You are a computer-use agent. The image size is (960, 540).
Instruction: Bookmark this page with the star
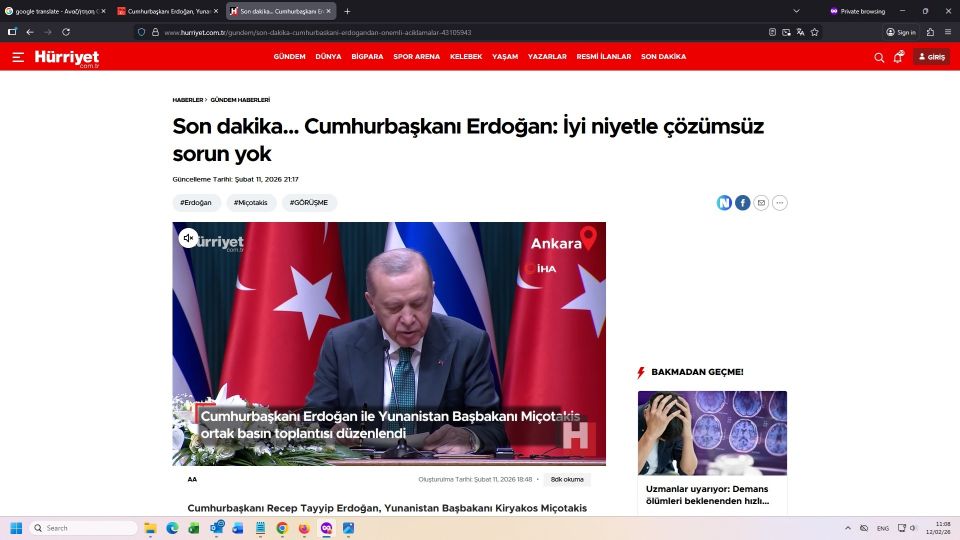click(814, 32)
